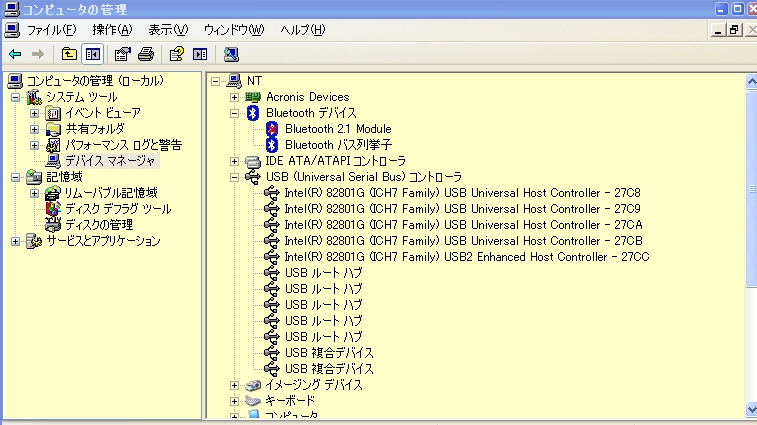
Task: Collapse the USB コントローラ category
Action: [234, 177]
